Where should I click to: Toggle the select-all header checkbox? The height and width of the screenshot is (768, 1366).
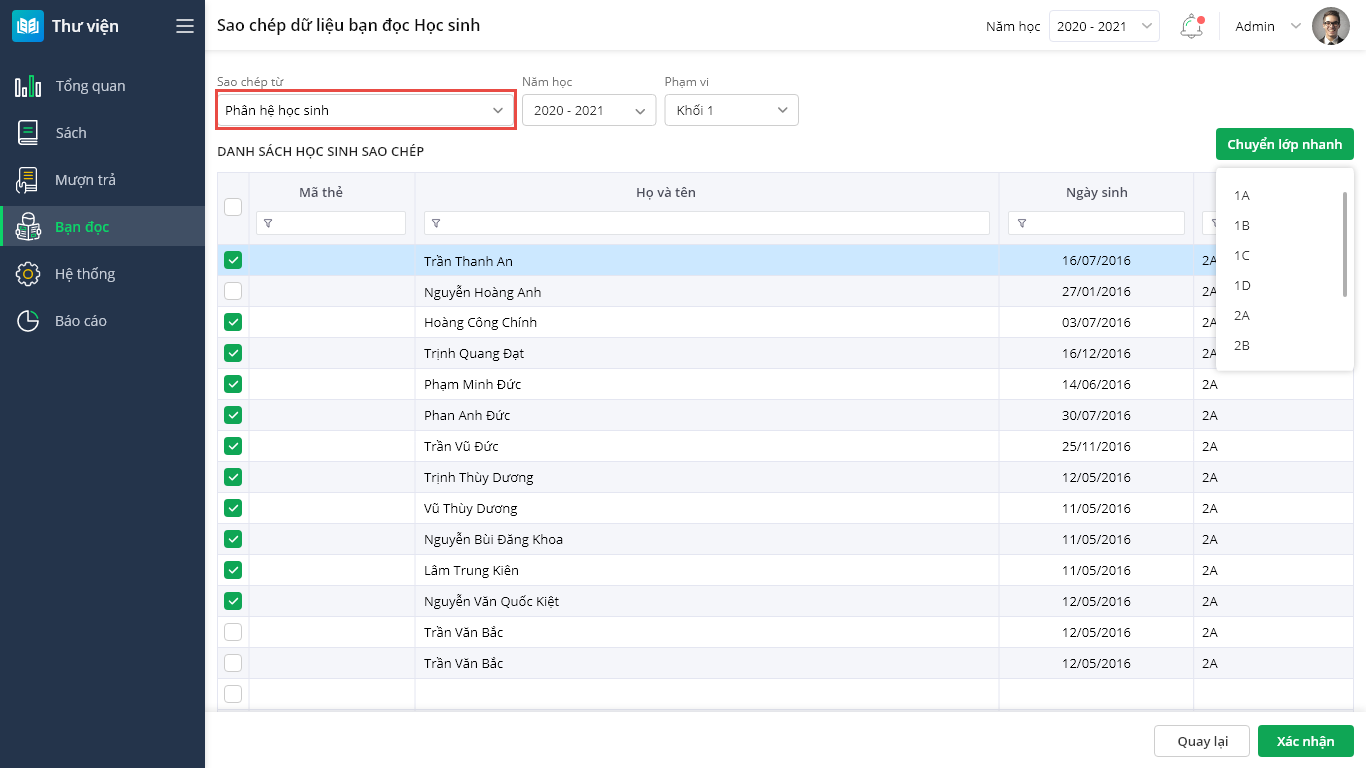[233, 207]
